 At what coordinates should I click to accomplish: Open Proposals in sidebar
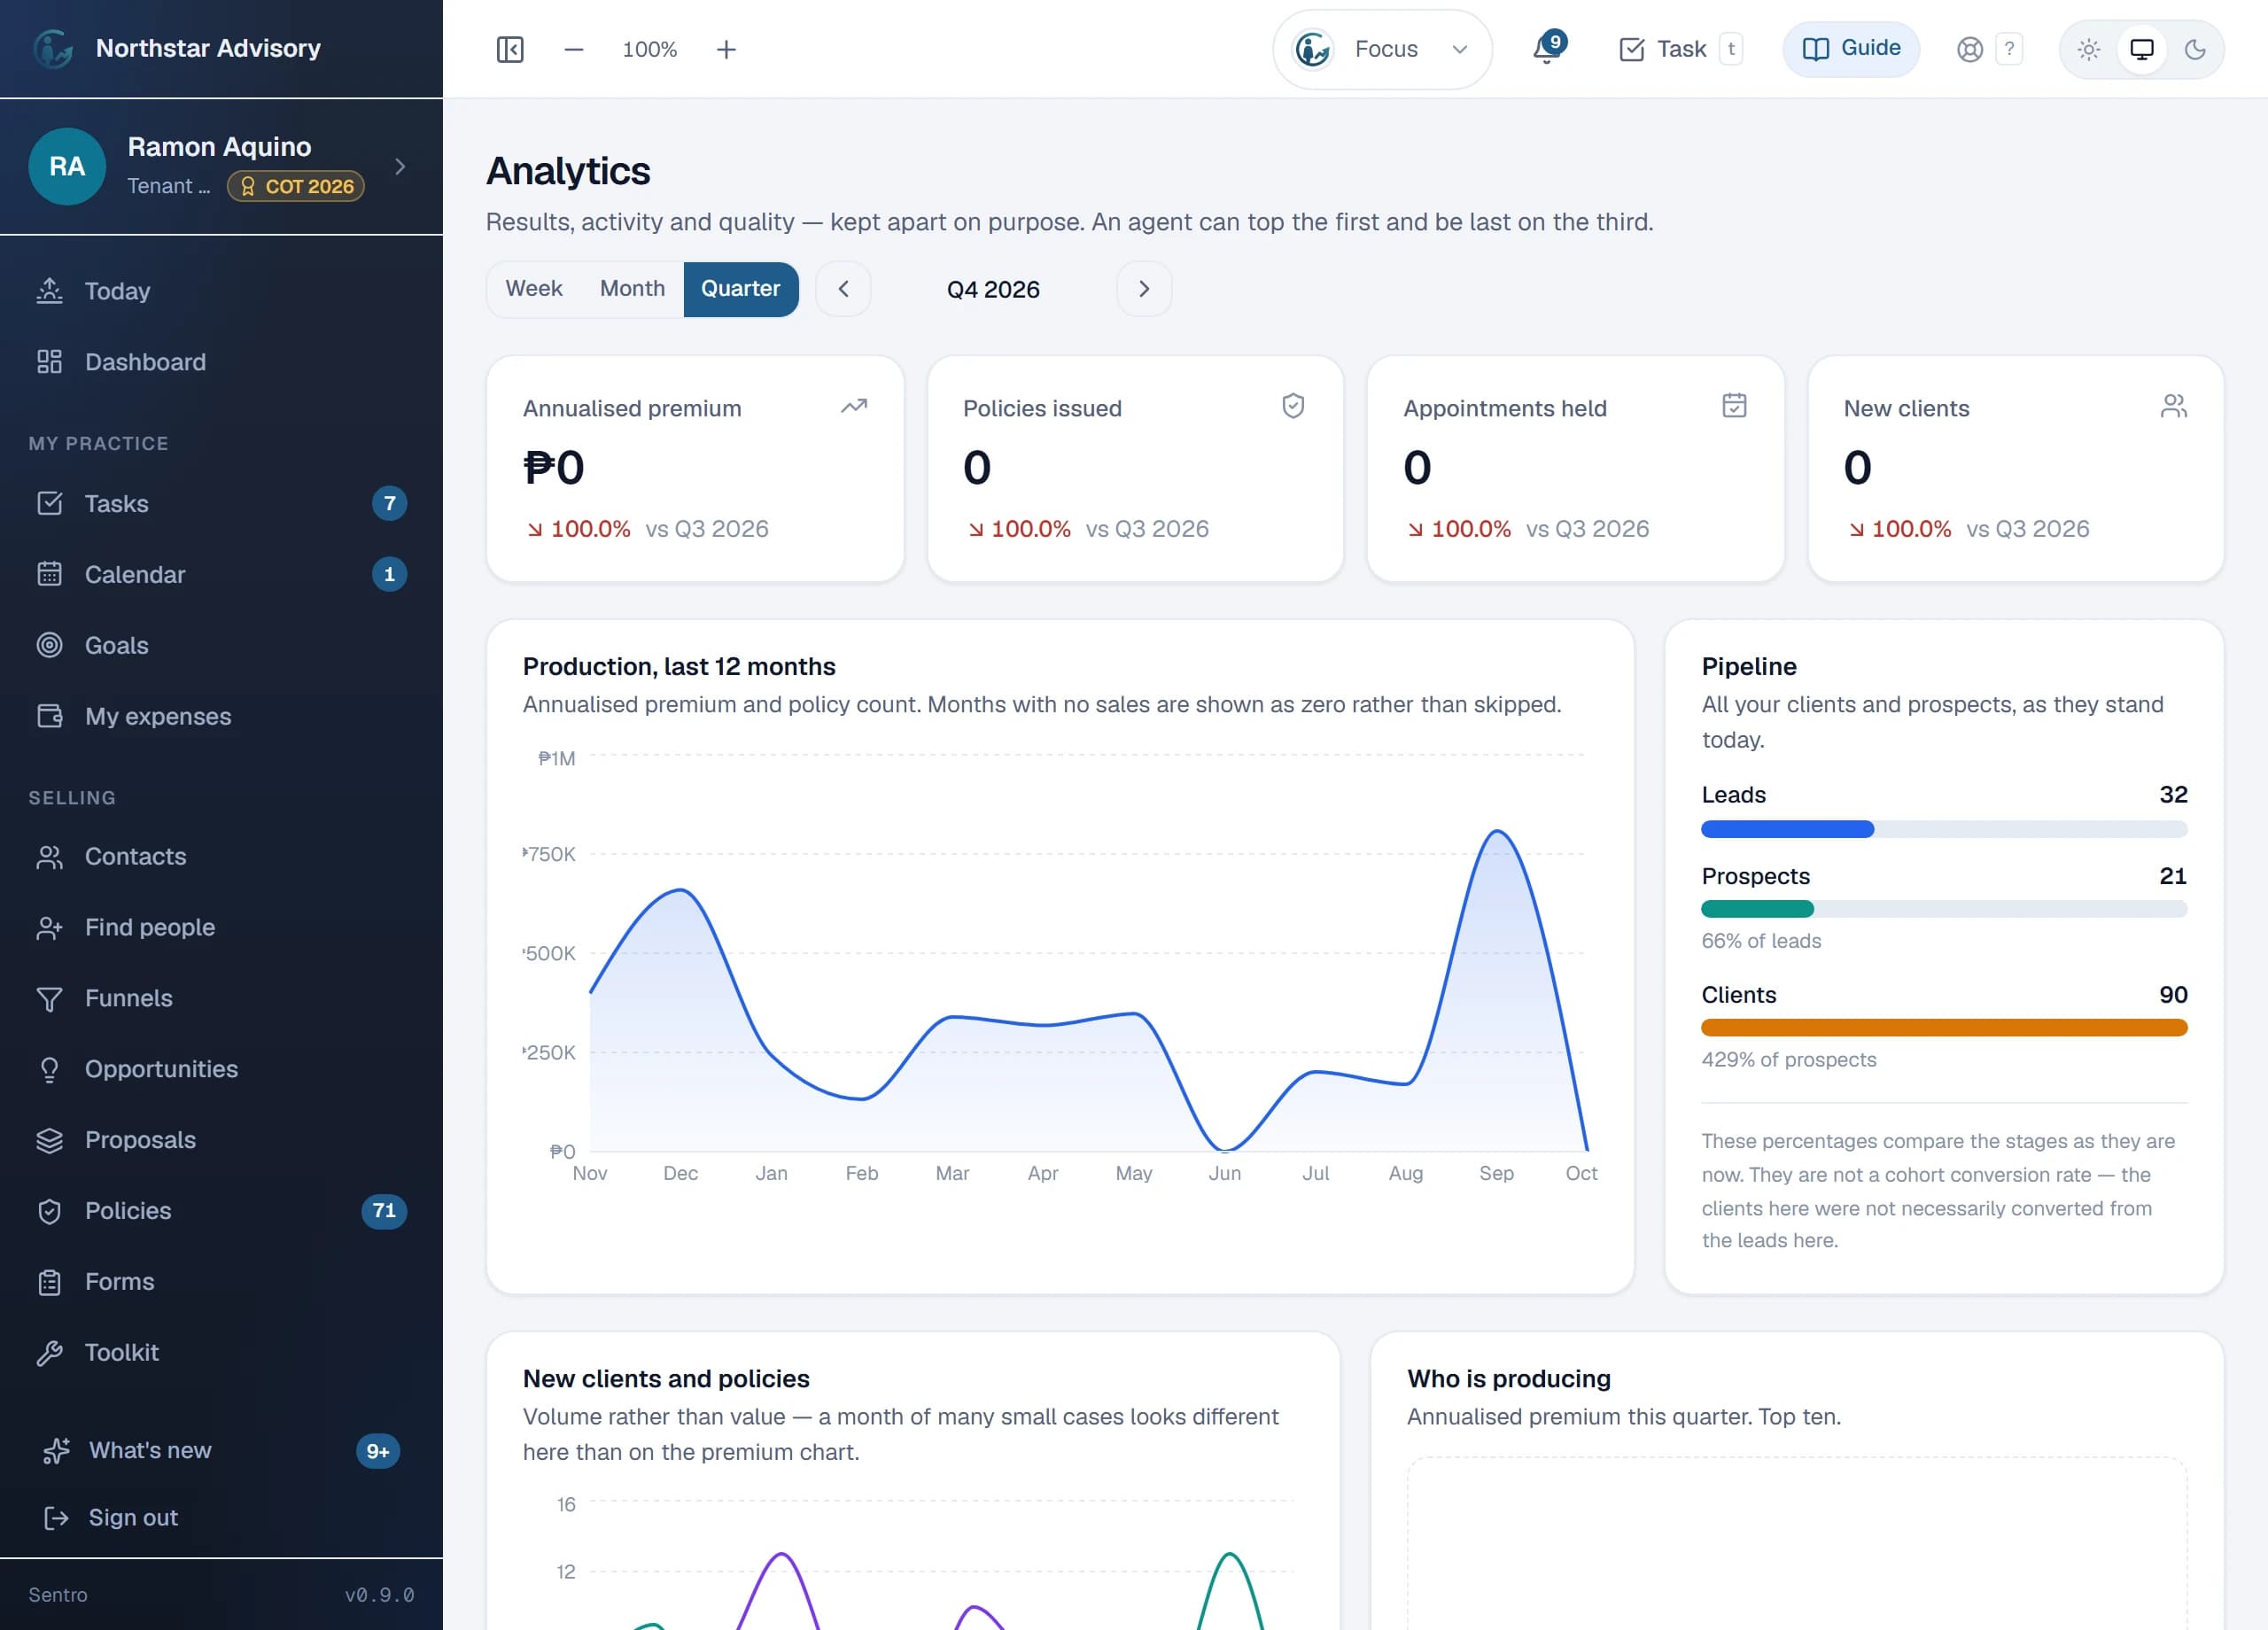tap(221, 1140)
